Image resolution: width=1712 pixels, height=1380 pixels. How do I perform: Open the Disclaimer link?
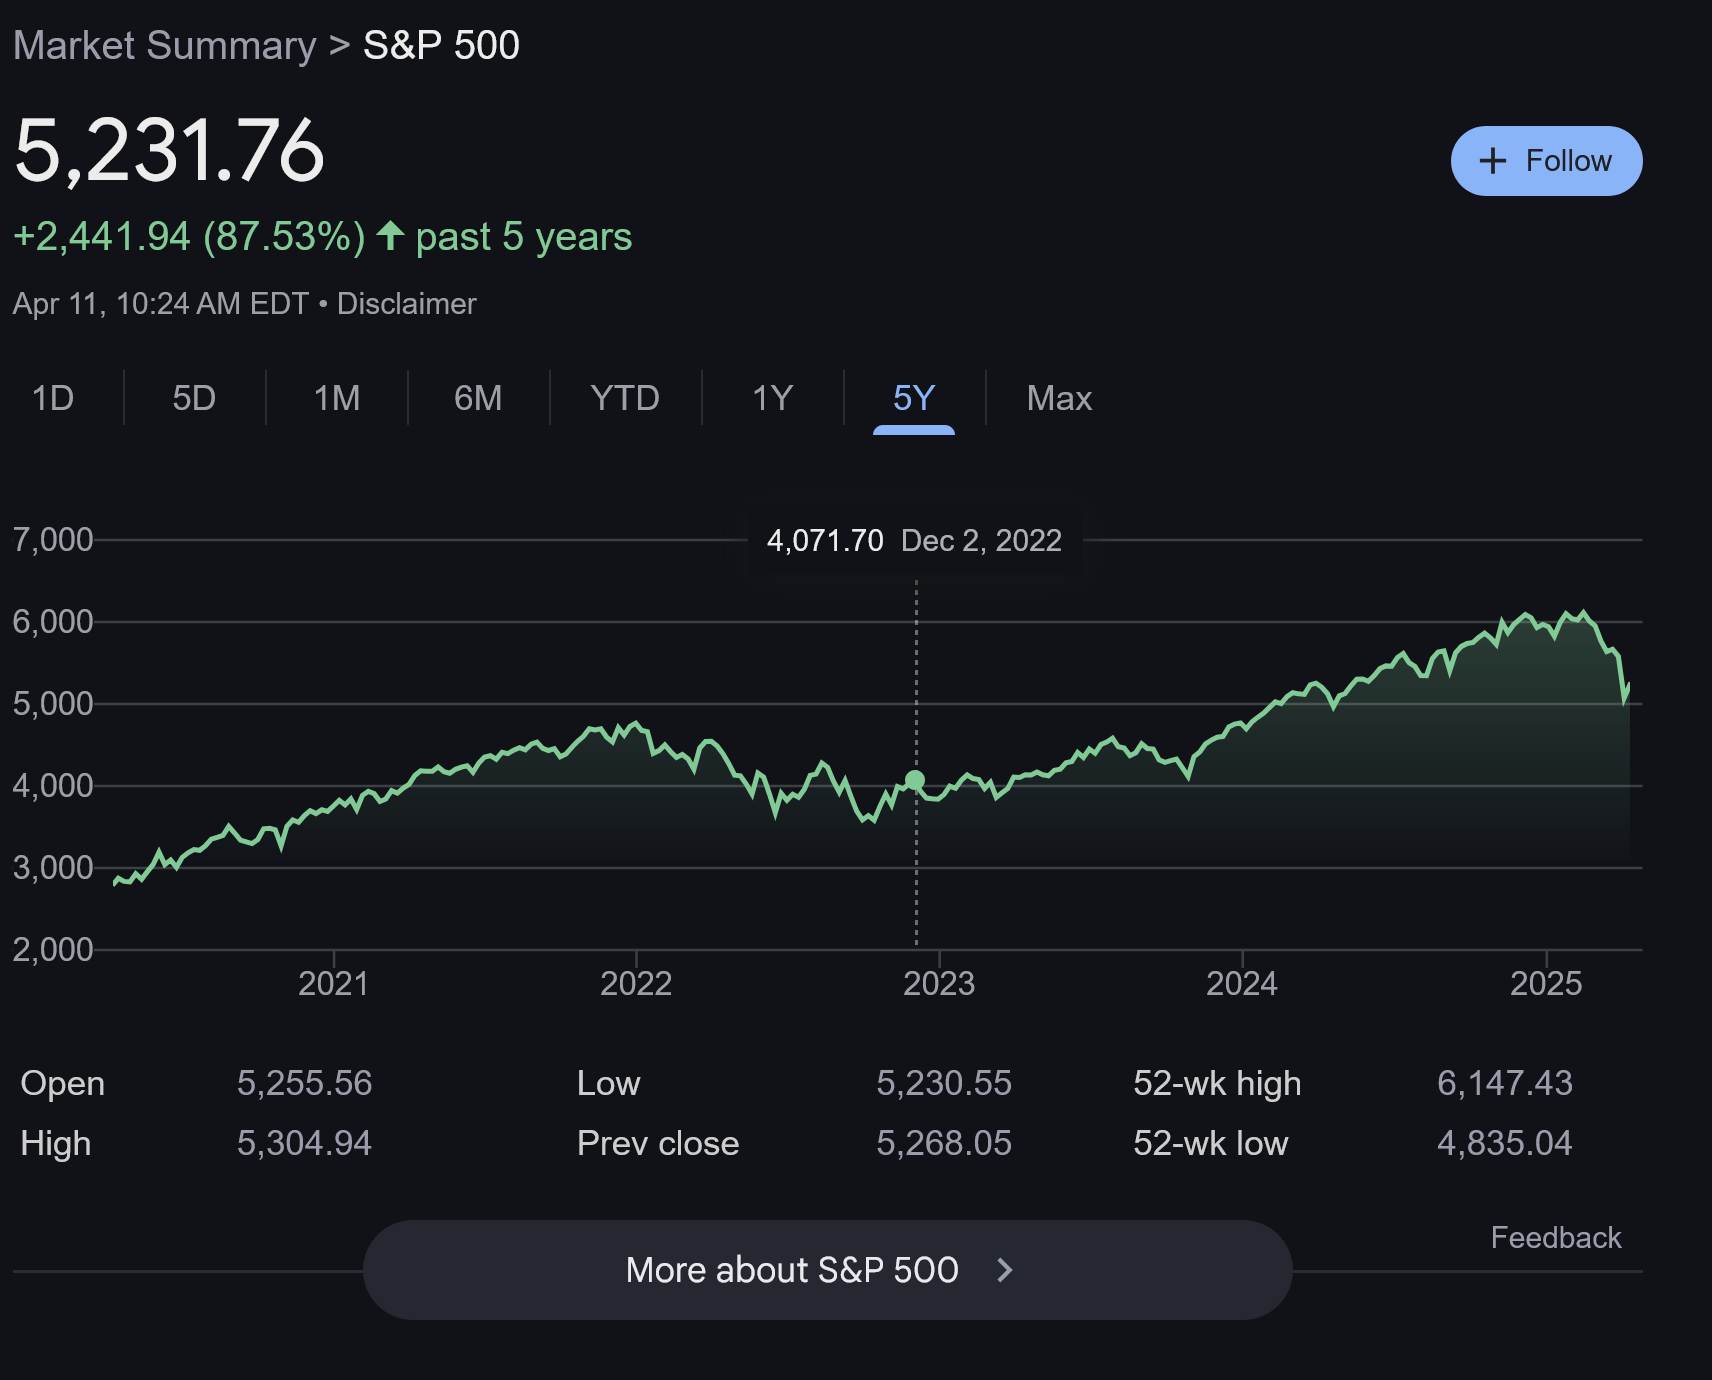pyautogui.click(x=406, y=304)
